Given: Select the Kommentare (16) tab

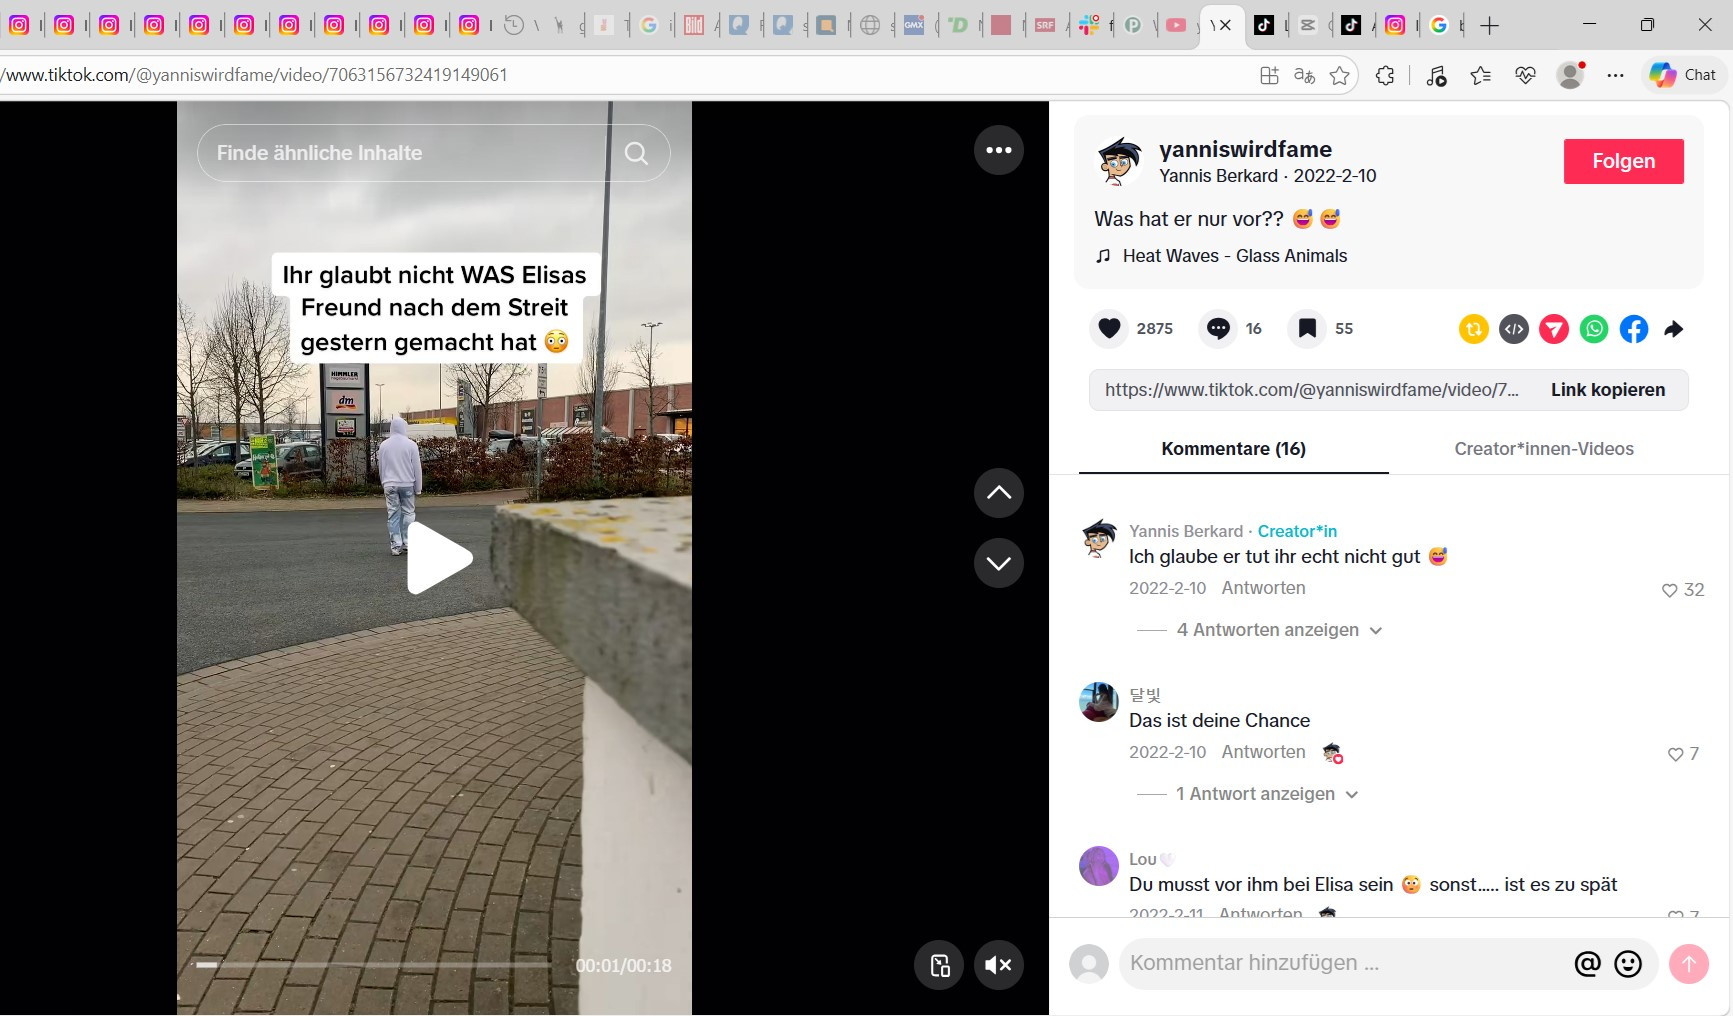Looking at the screenshot, I should 1233,449.
